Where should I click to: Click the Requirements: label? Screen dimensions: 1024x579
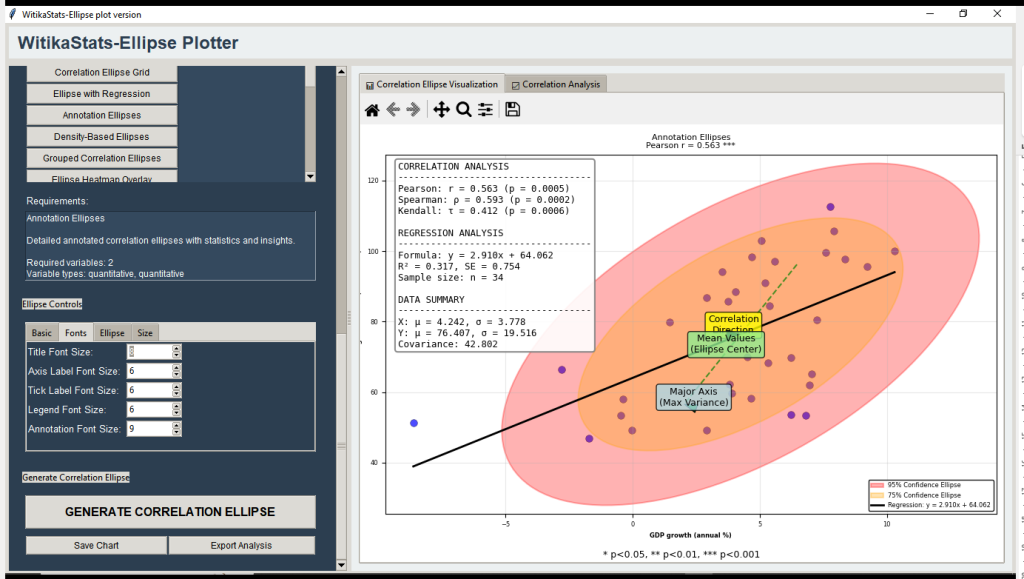57,201
